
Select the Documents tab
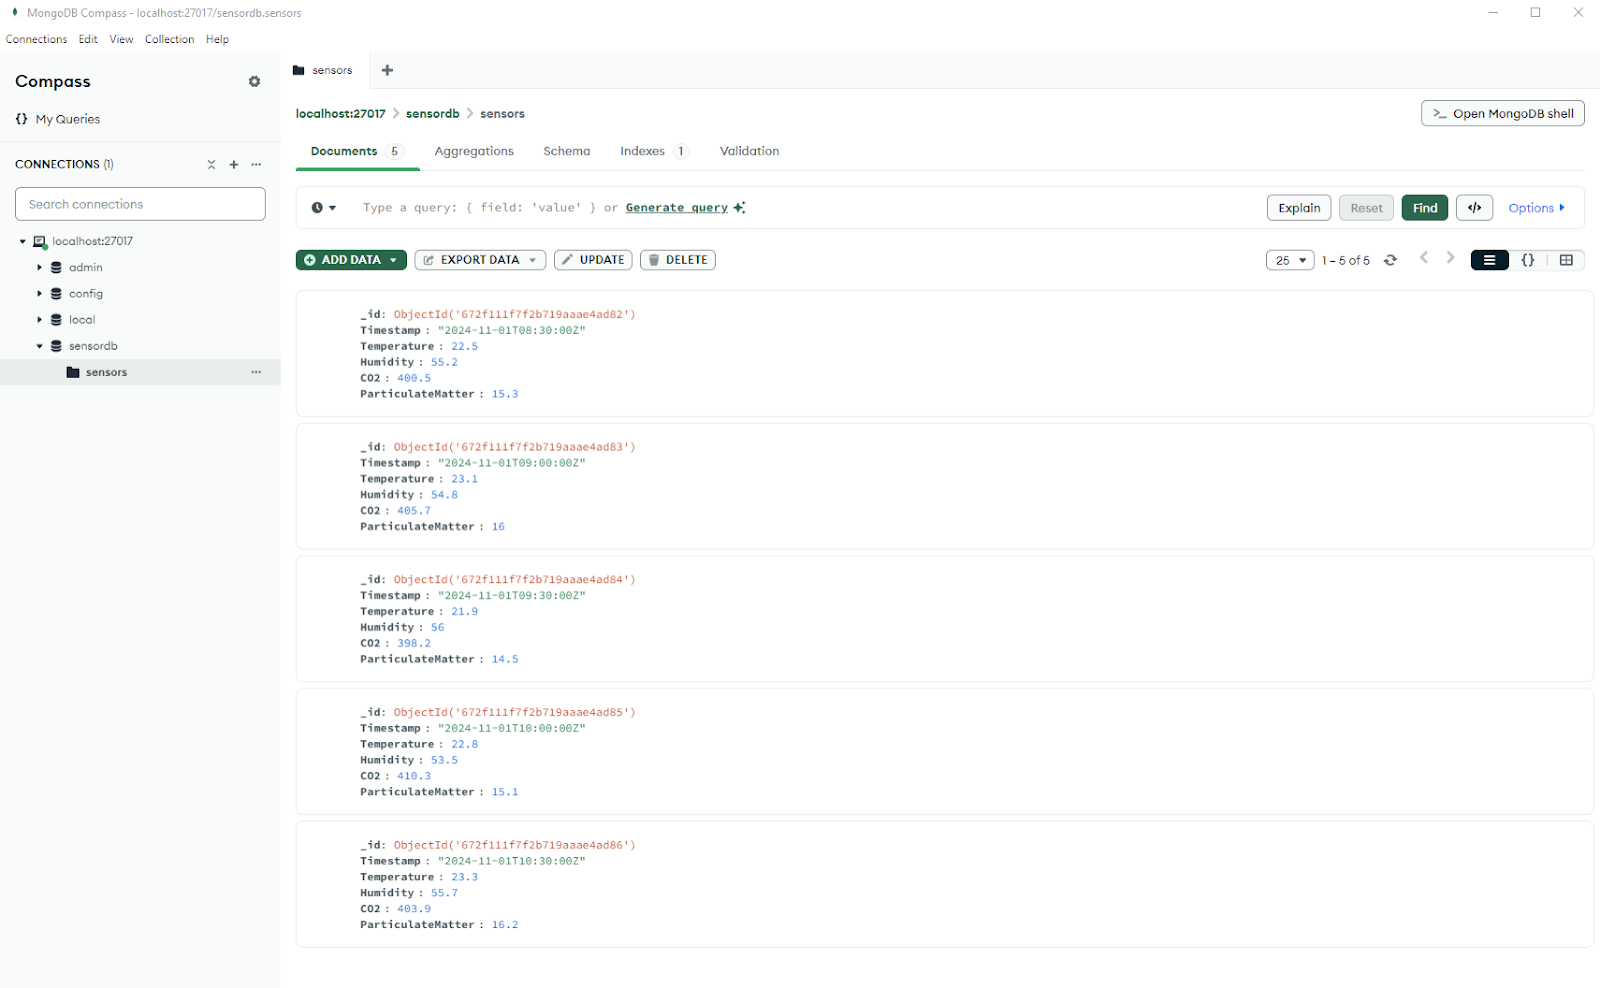click(x=357, y=151)
